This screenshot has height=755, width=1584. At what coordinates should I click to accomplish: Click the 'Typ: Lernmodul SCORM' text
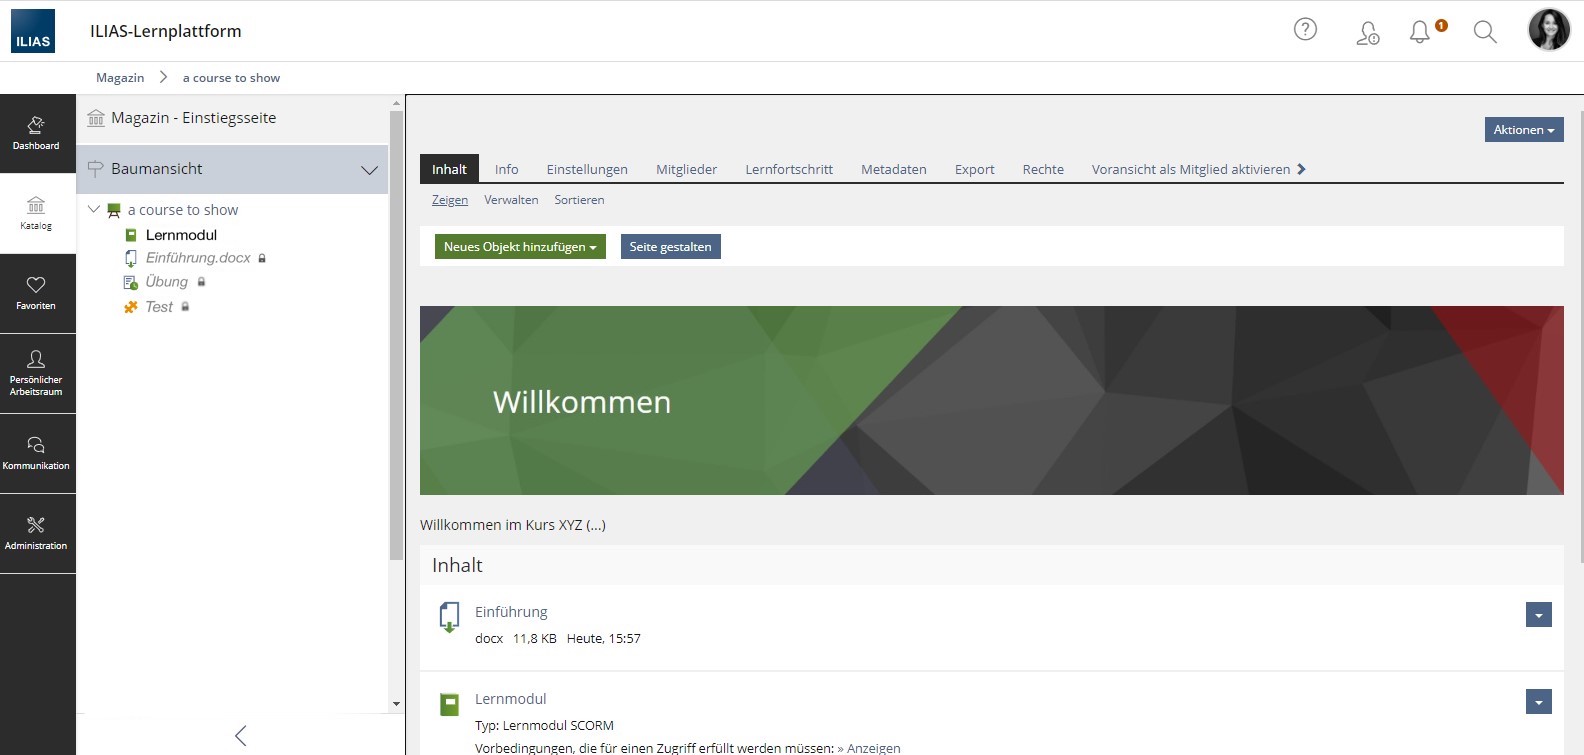coord(544,726)
